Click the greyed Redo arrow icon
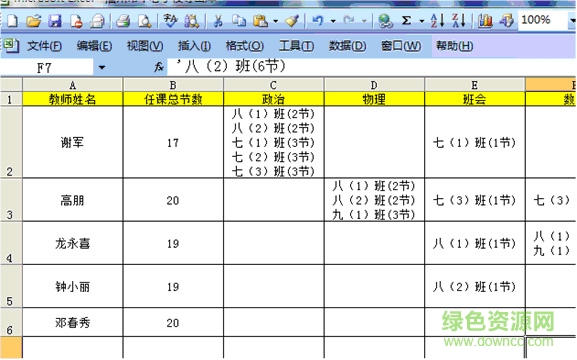This screenshot has height=360, width=577. 349,20
